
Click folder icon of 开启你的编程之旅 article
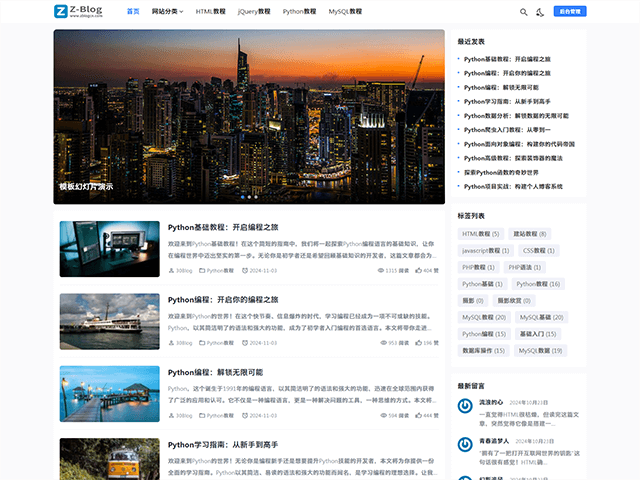202,343
